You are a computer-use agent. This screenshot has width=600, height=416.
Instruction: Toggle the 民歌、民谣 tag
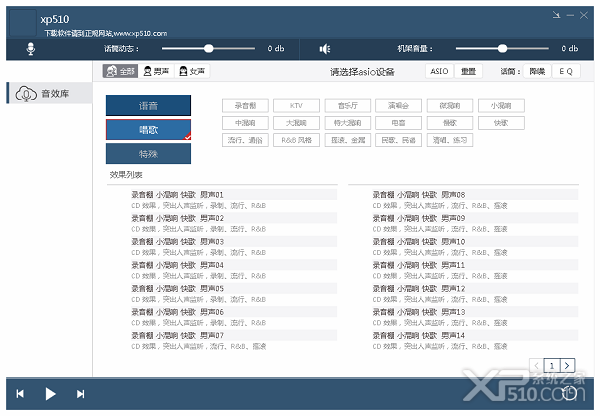click(398, 140)
